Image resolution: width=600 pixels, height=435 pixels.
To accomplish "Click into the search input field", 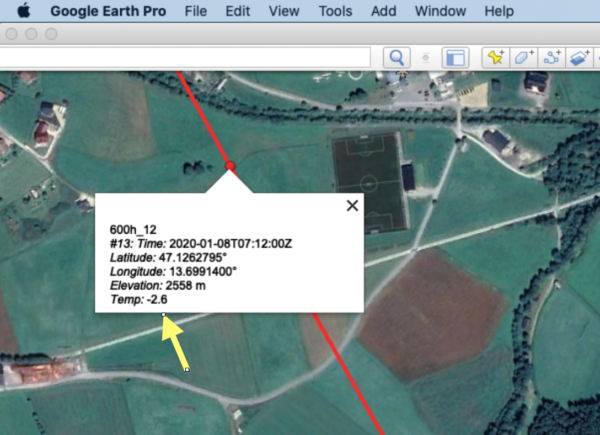I will [185, 57].
